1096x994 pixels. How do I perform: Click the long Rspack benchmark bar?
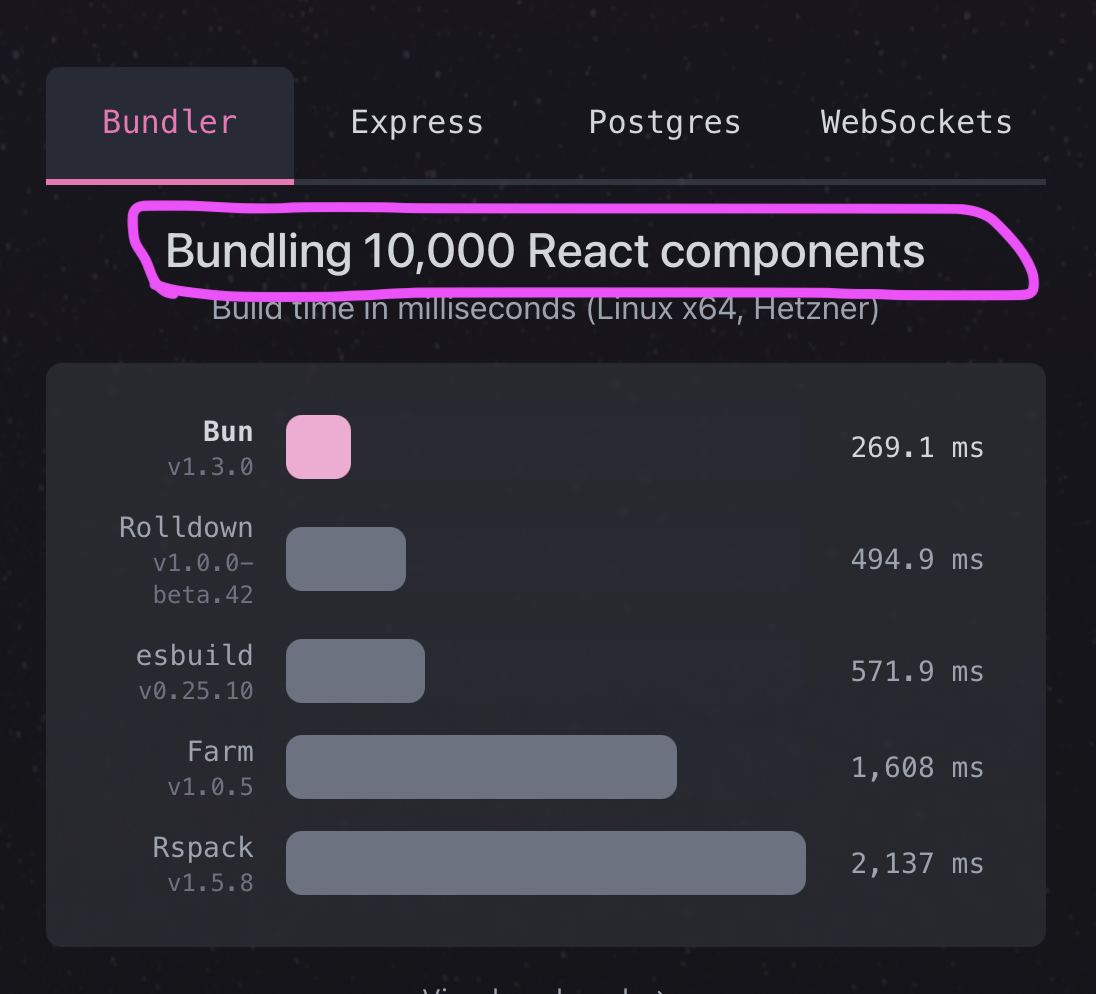[545, 863]
